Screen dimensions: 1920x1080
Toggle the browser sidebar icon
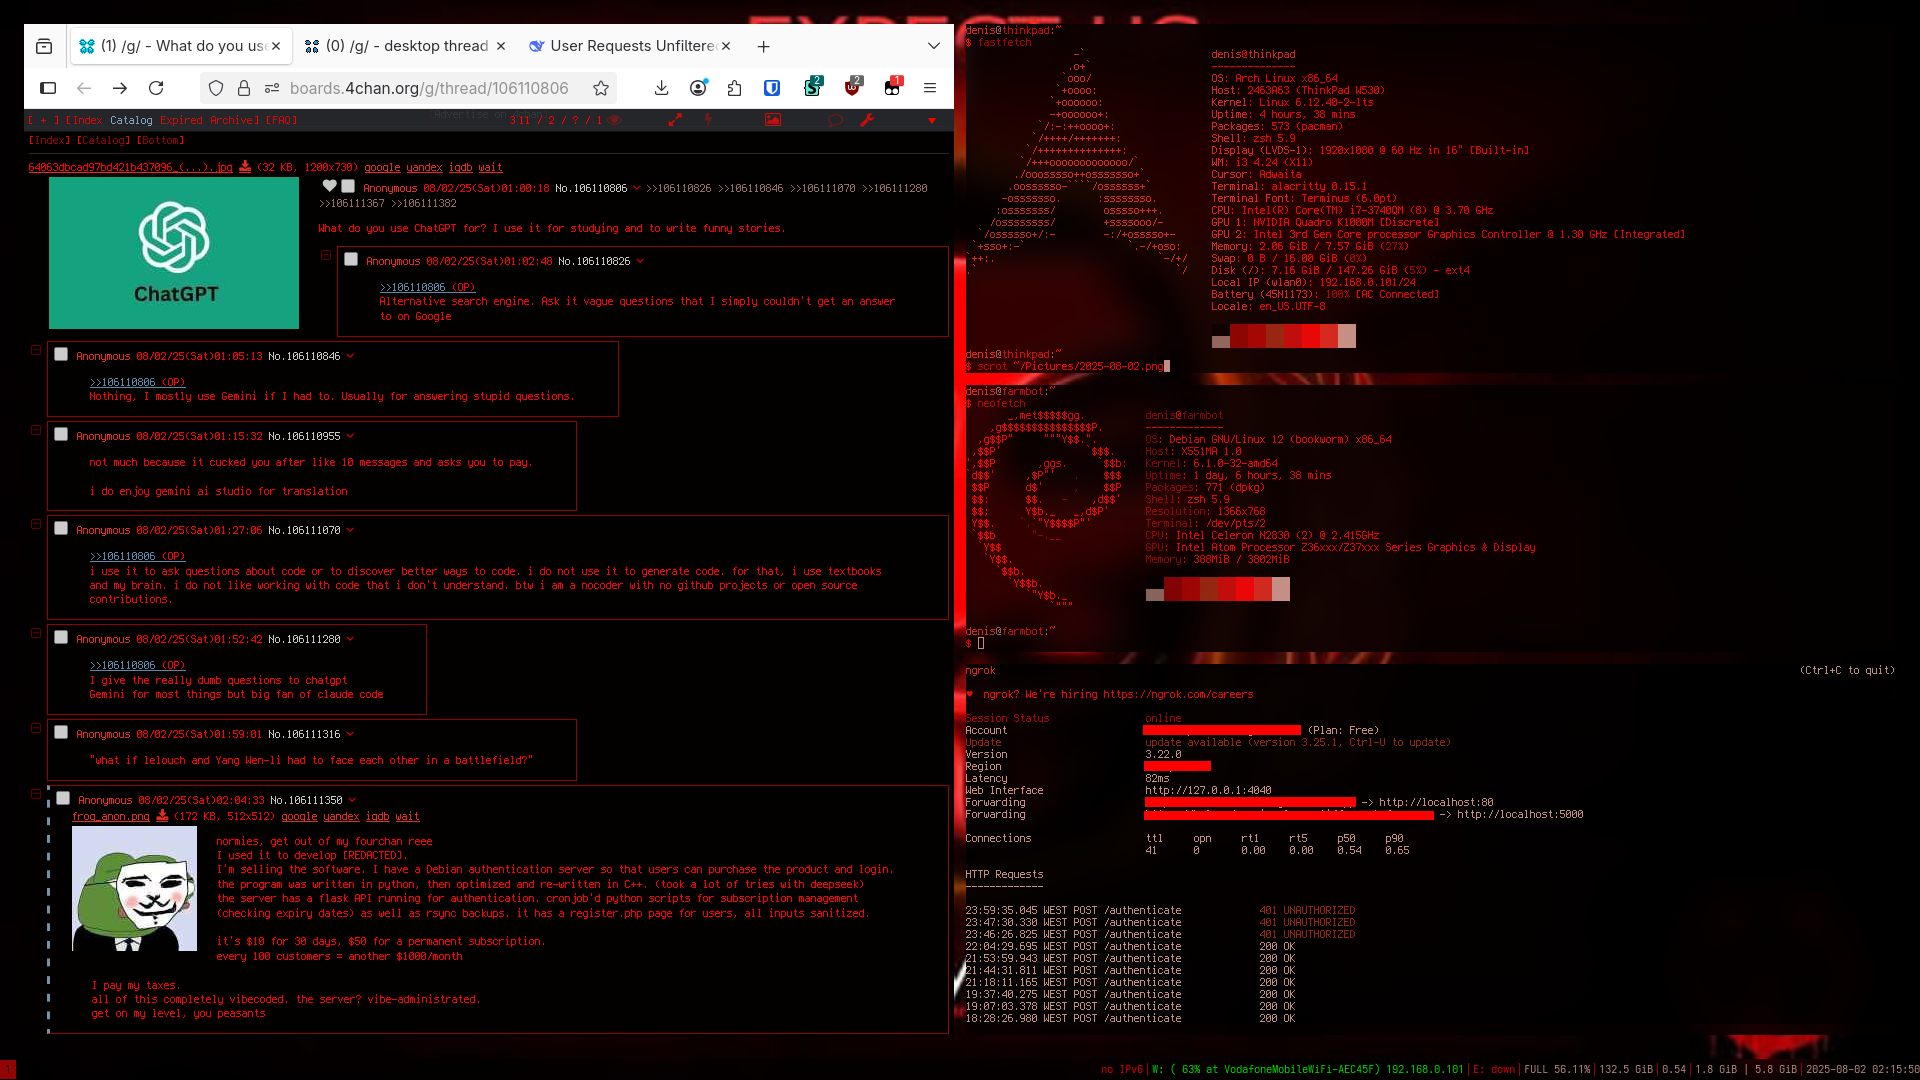(x=48, y=88)
